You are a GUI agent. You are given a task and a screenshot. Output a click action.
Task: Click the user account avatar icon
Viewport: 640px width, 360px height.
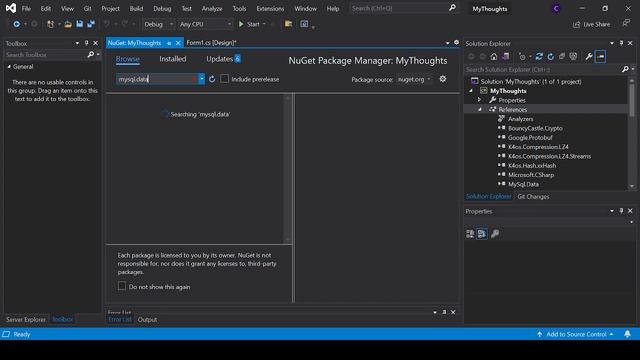click(556, 9)
